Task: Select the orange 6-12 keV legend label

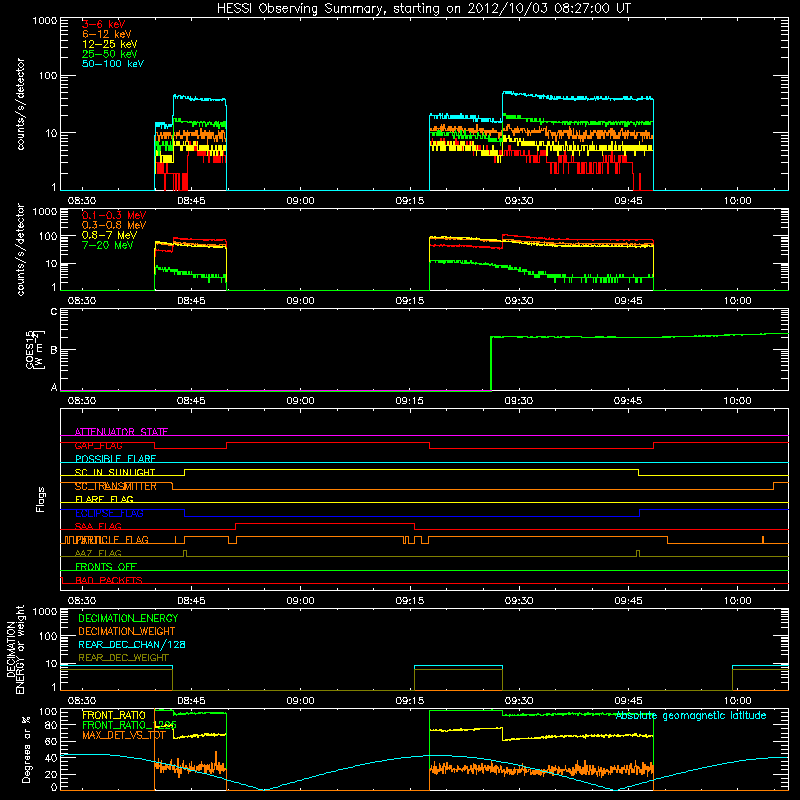Action: (x=107, y=34)
